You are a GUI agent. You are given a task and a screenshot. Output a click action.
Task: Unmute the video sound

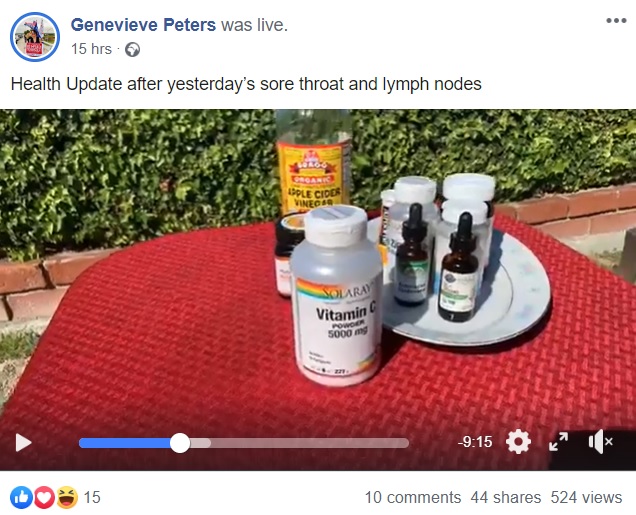(x=601, y=442)
